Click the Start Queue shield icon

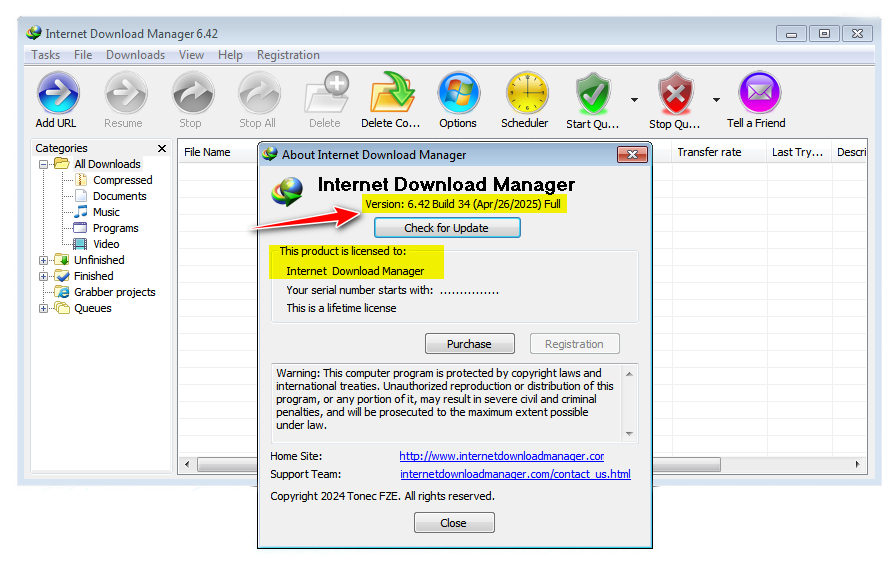593,94
